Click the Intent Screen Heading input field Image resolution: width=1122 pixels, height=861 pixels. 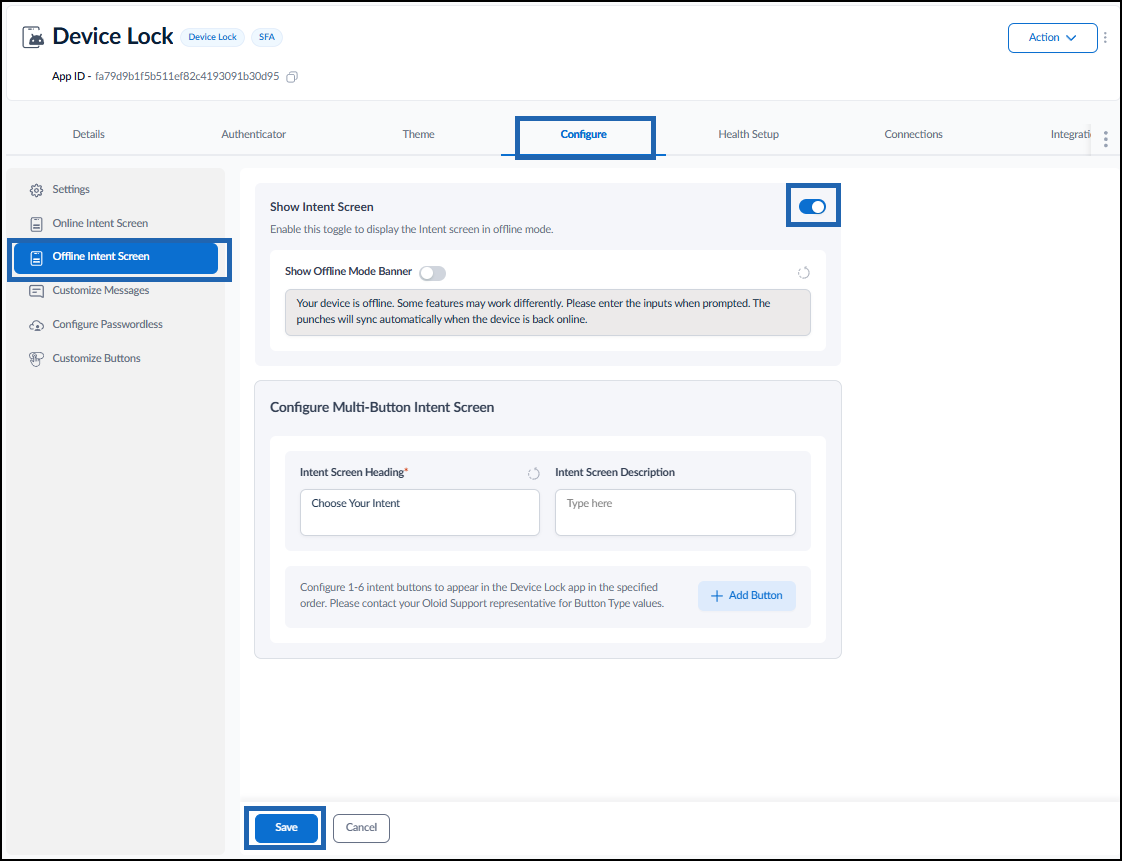coord(419,512)
